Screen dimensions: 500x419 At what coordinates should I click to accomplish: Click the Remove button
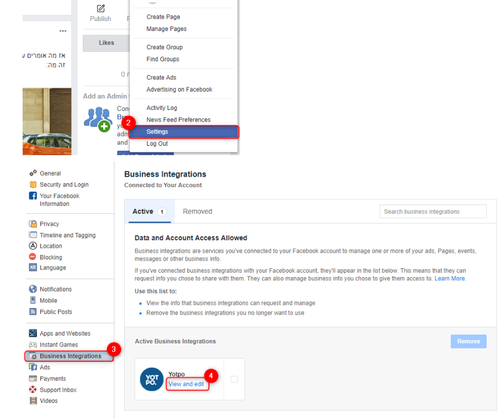[468, 341]
